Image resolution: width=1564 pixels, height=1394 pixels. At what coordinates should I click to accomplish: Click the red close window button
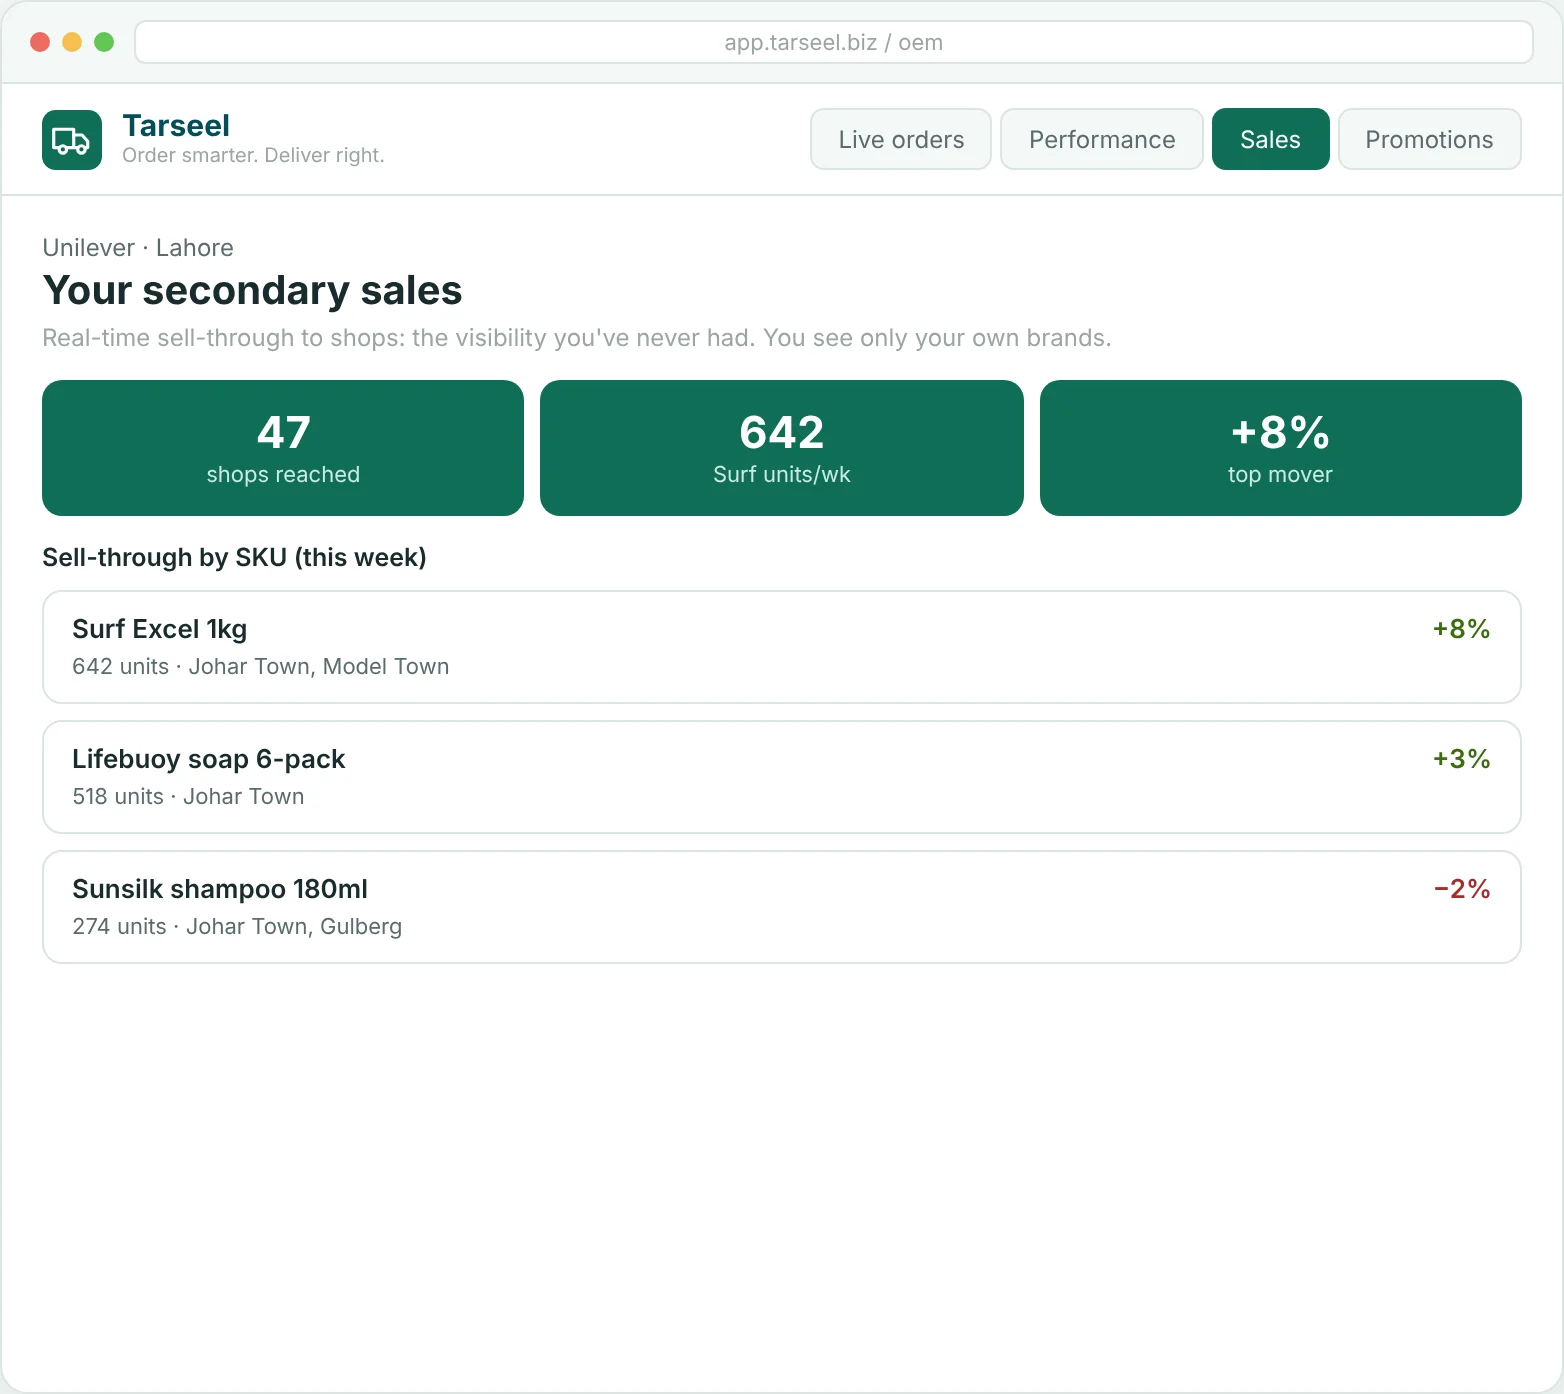(40, 42)
